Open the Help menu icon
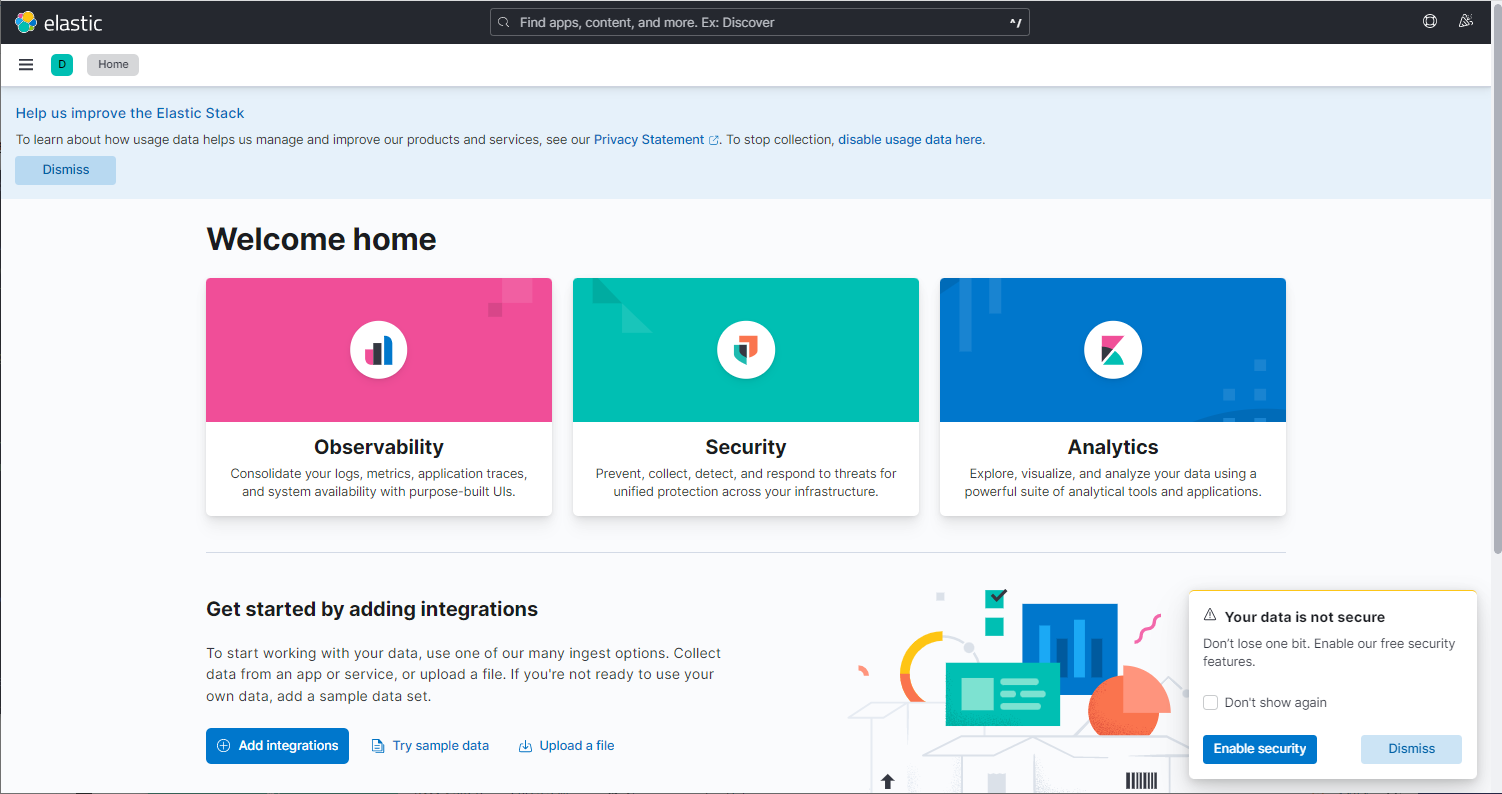The width and height of the screenshot is (1502, 794). (1430, 22)
